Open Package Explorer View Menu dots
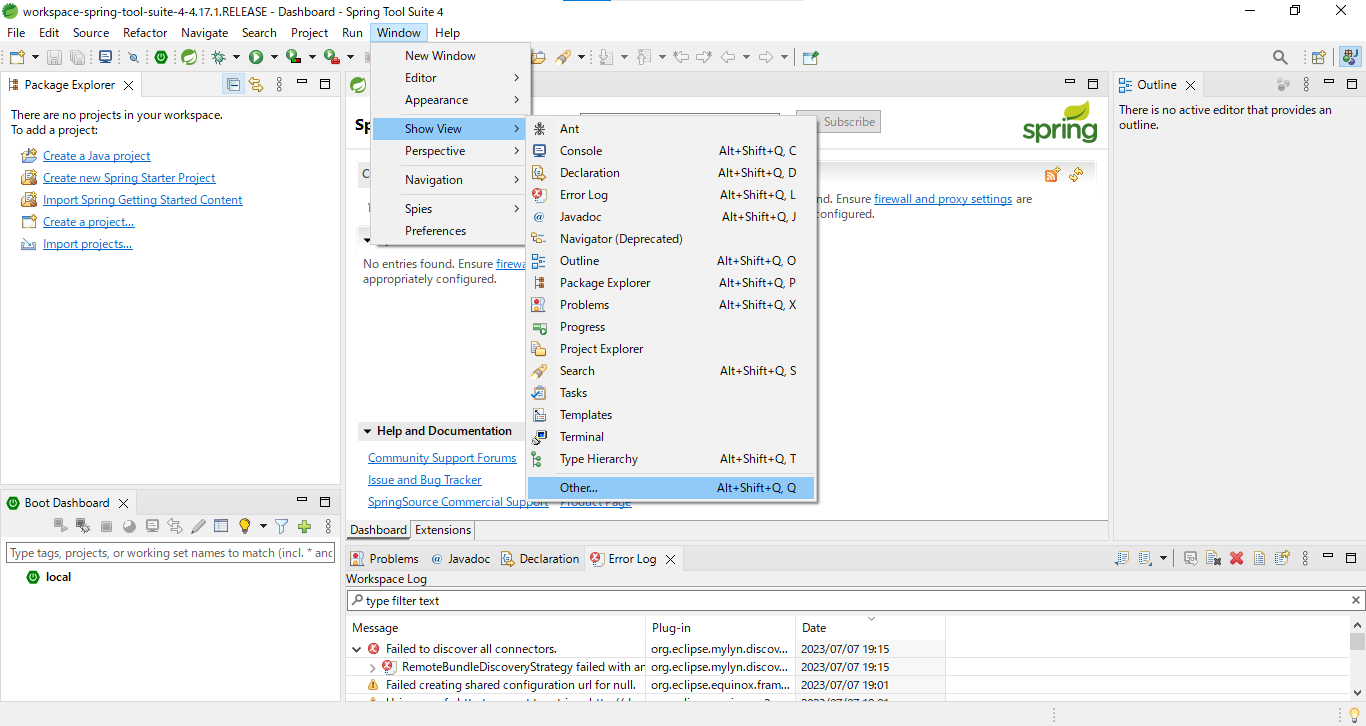The width and height of the screenshot is (1366, 726). click(279, 84)
